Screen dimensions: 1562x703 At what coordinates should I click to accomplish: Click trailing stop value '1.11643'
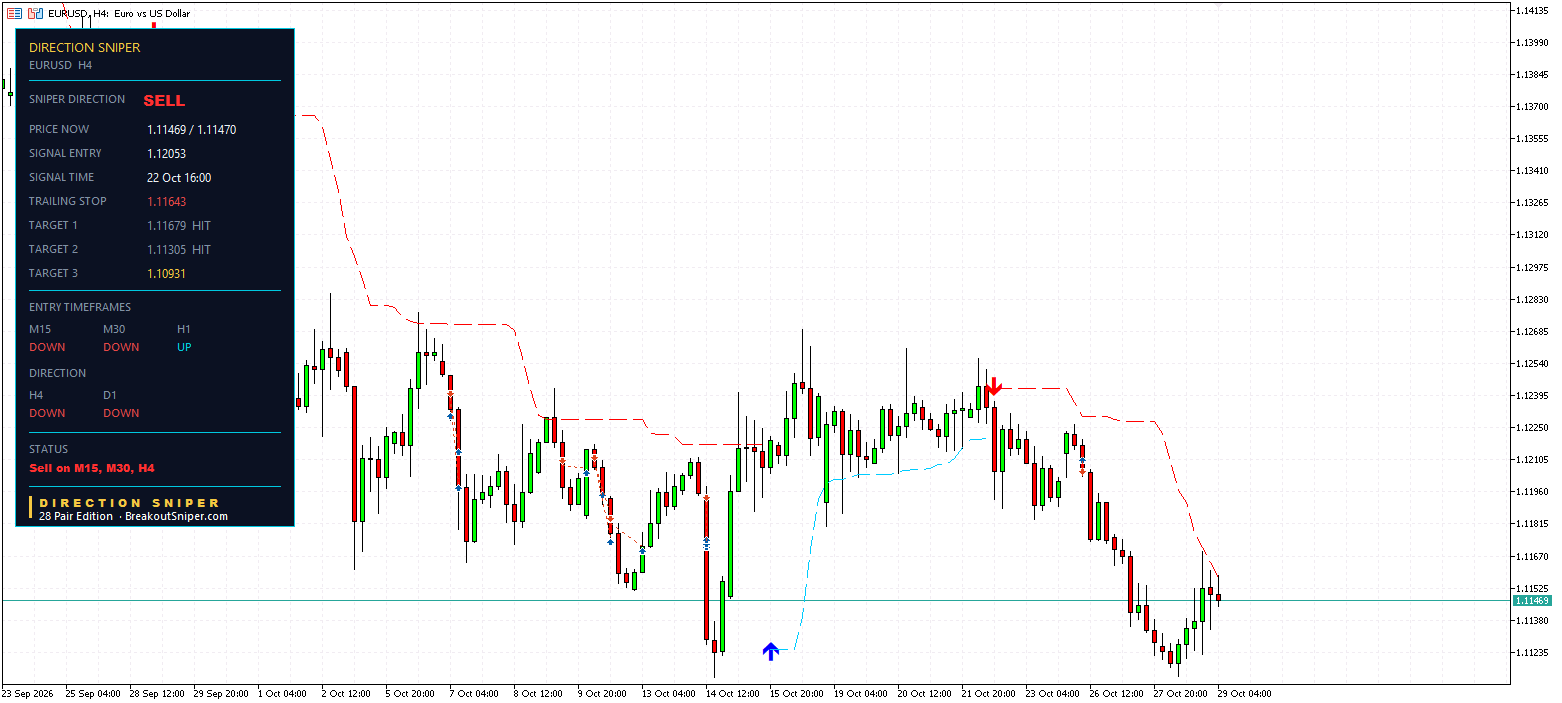[x=166, y=201]
